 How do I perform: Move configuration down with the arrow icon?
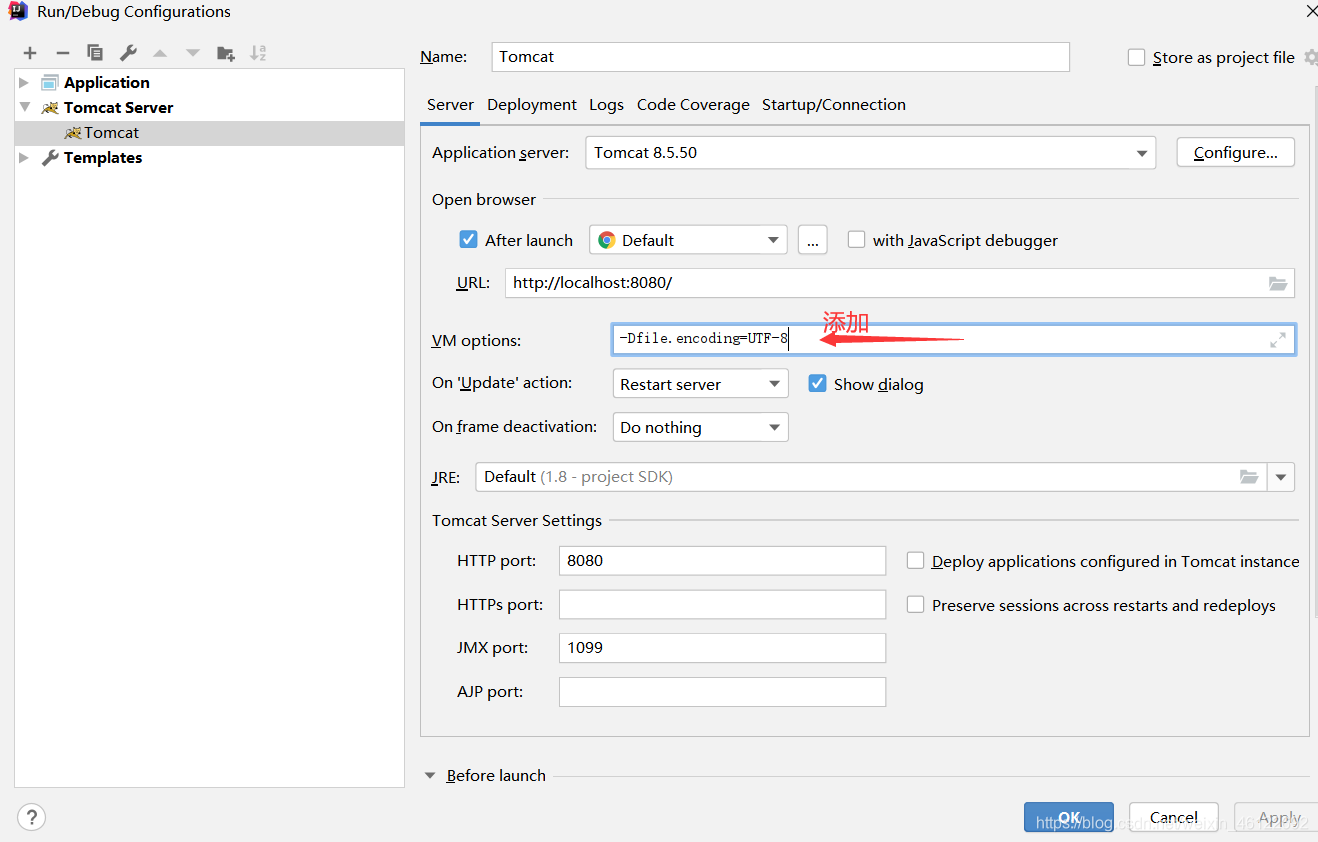click(193, 53)
